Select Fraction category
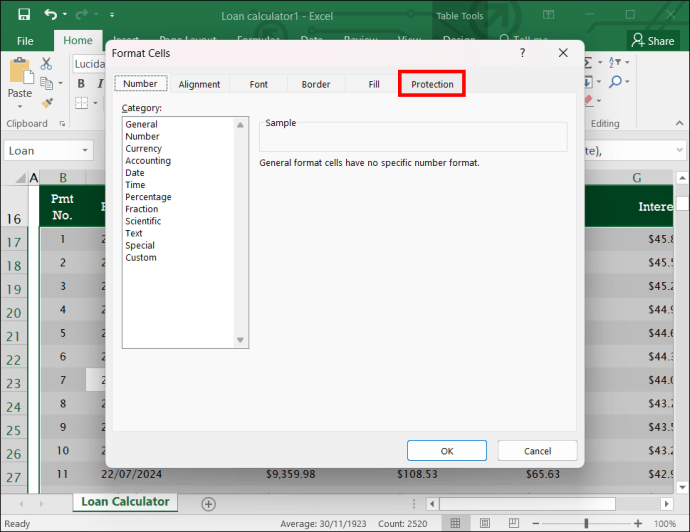The image size is (690, 532). click(142, 209)
